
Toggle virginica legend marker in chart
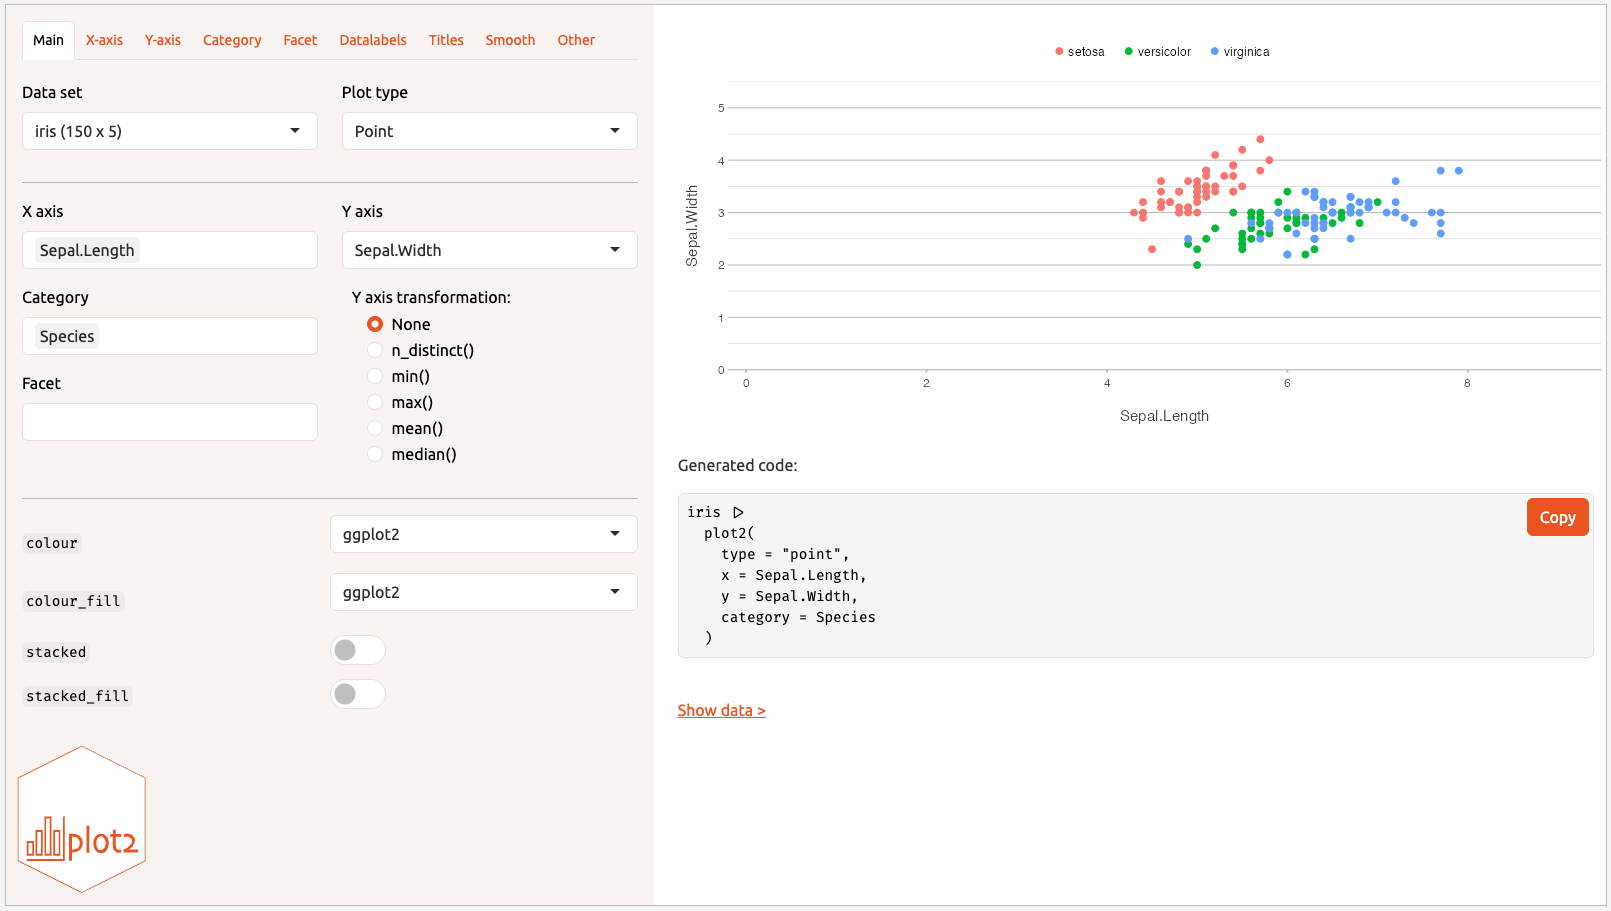click(x=1215, y=52)
